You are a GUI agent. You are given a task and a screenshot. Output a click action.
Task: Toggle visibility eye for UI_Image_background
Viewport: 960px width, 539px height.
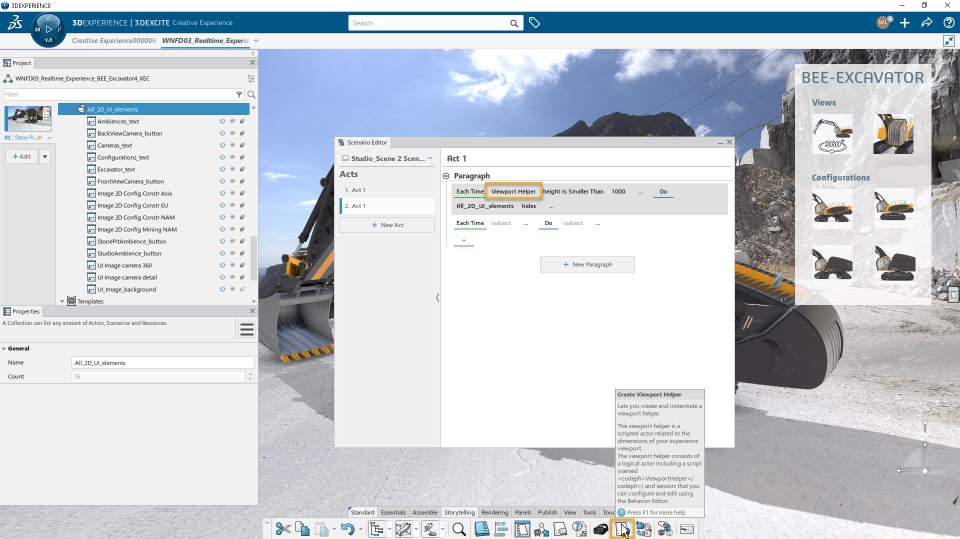(232, 289)
